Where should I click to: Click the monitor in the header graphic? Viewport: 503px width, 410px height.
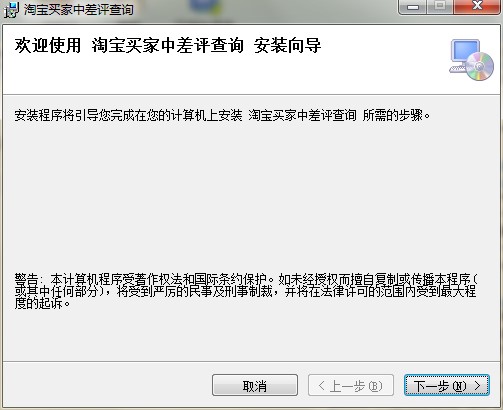coord(465,52)
